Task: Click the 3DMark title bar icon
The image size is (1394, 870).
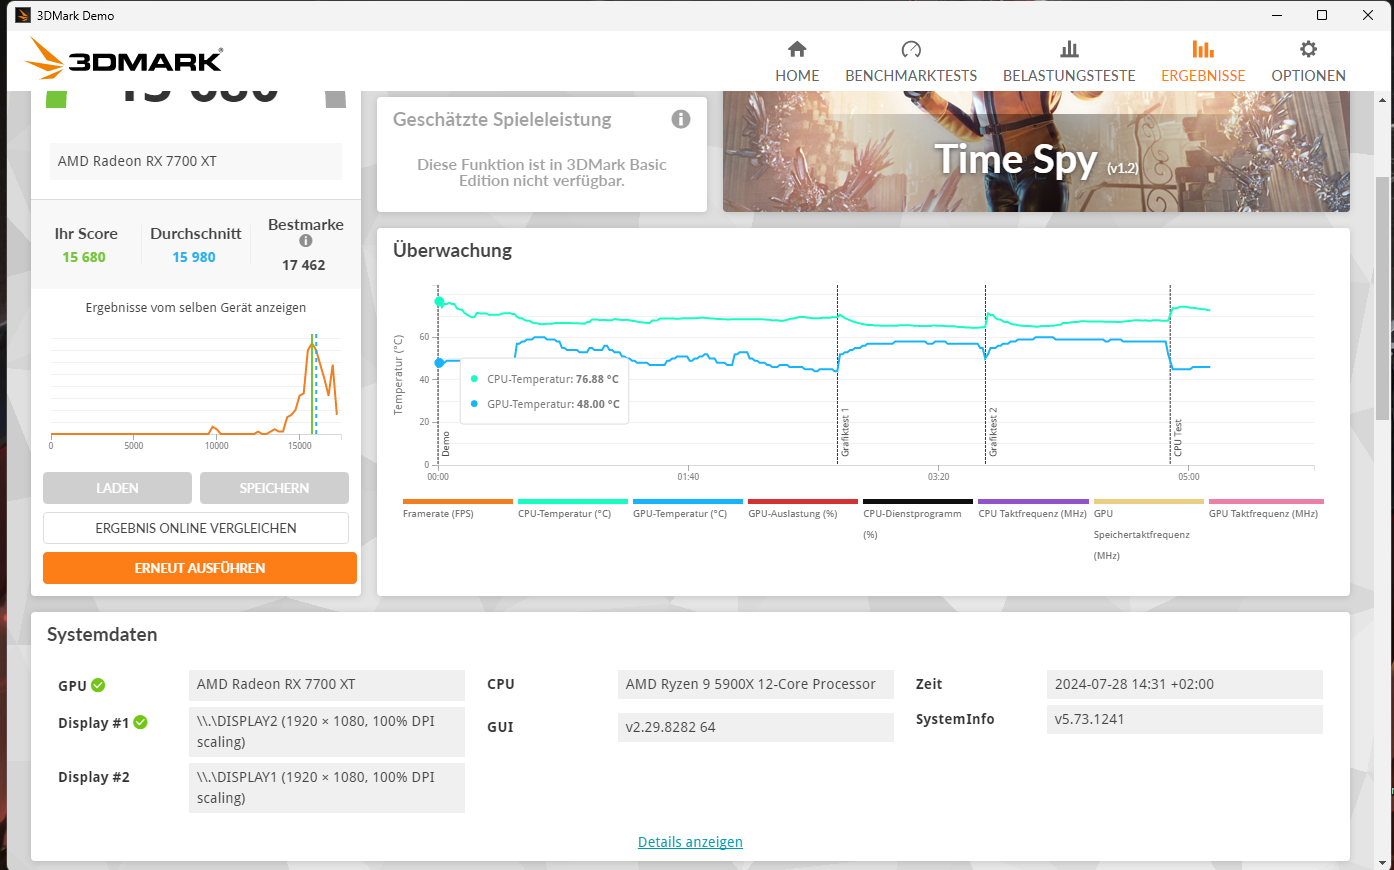Action: click(x=23, y=15)
